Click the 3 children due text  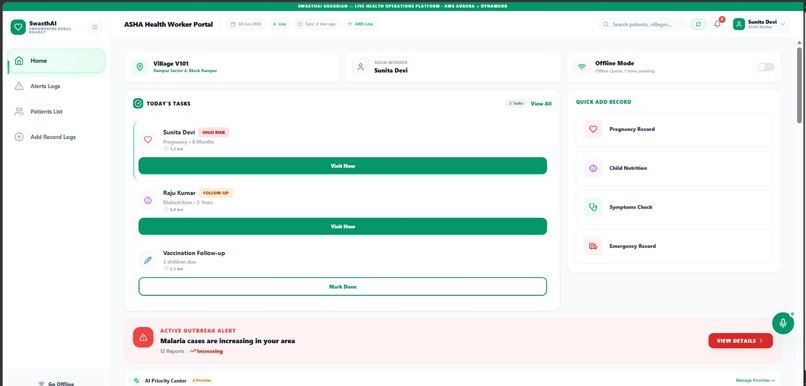coord(179,262)
